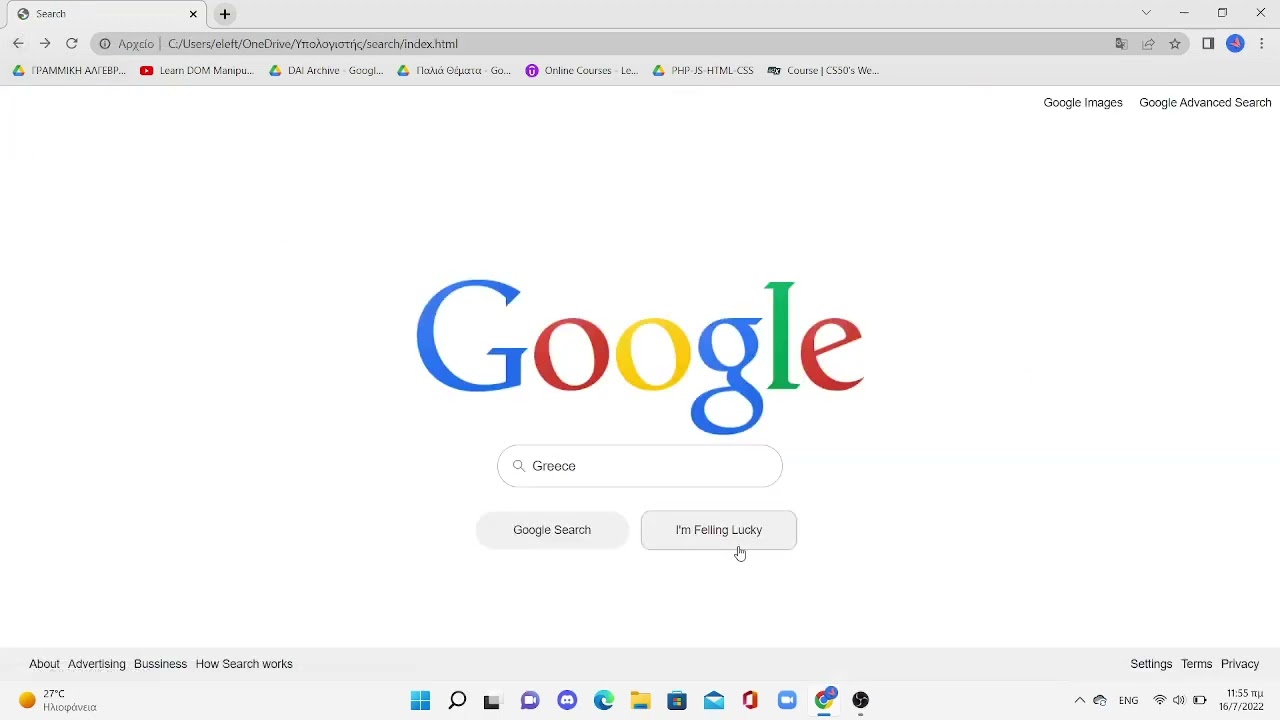Go forward with the browser forward arrow
The height and width of the screenshot is (720, 1280).
pyautogui.click(x=45, y=44)
